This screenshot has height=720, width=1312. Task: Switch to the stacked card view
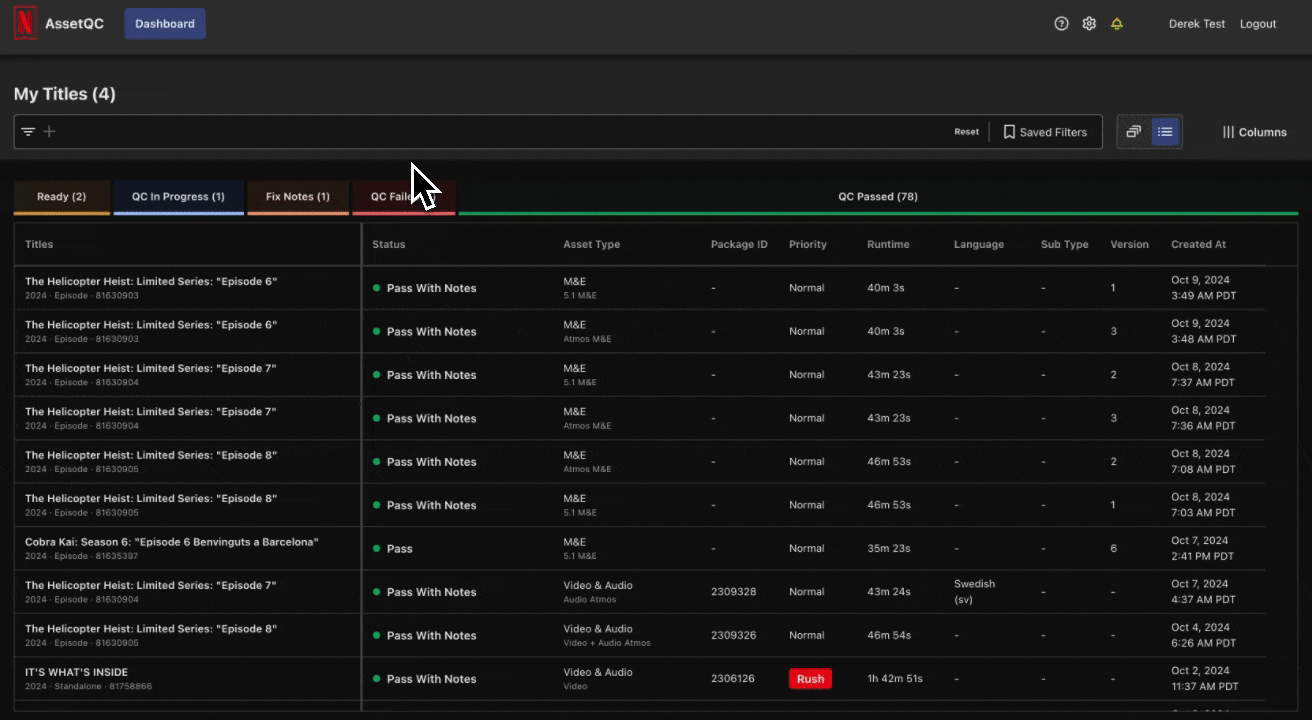click(1134, 132)
